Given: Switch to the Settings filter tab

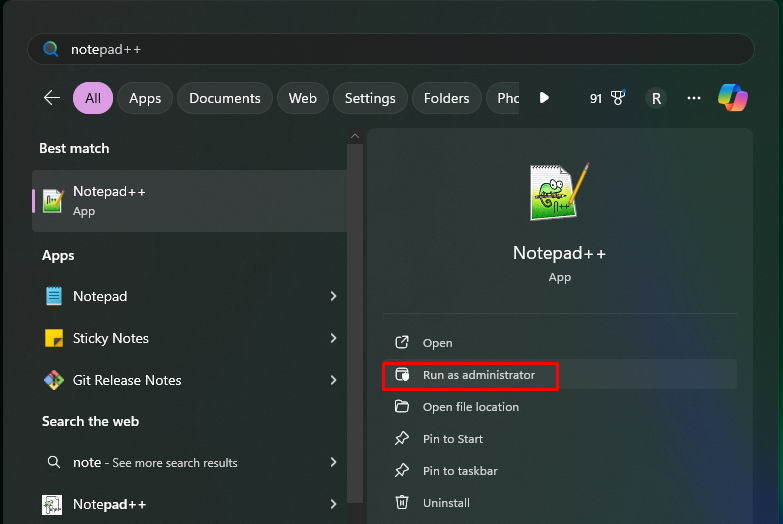Looking at the screenshot, I should click(x=370, y=98).
